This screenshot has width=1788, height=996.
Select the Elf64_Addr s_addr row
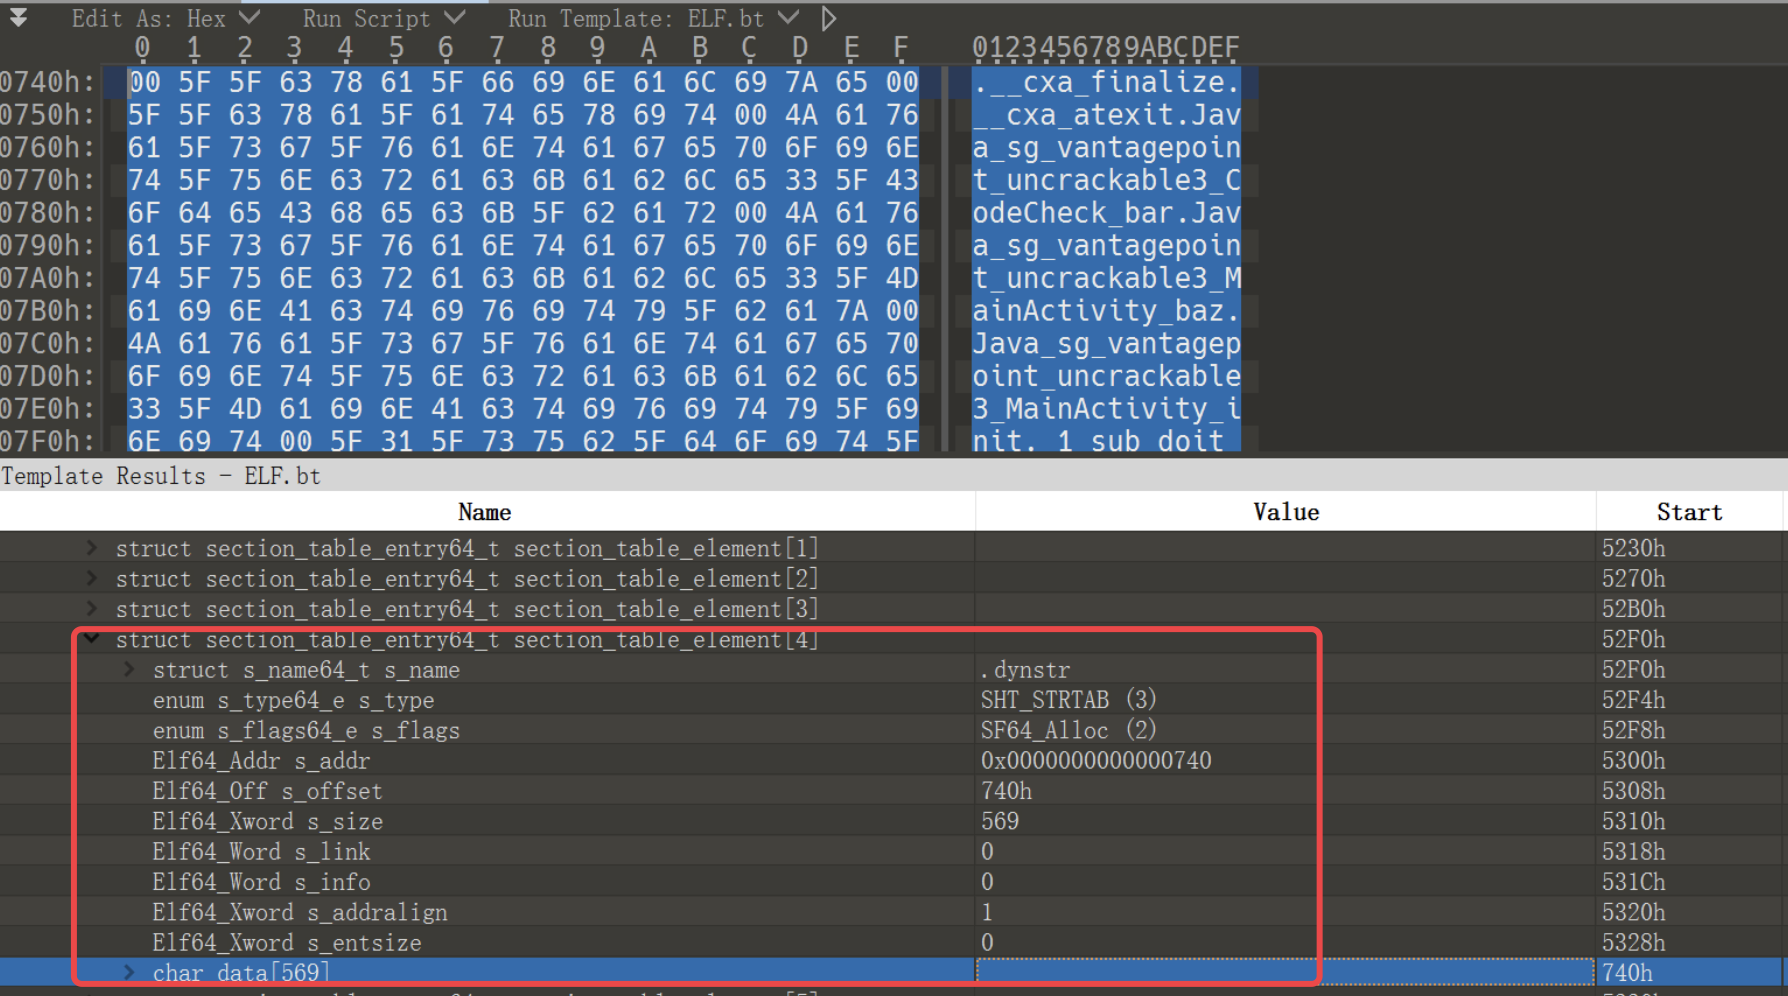tap(892, 761)
